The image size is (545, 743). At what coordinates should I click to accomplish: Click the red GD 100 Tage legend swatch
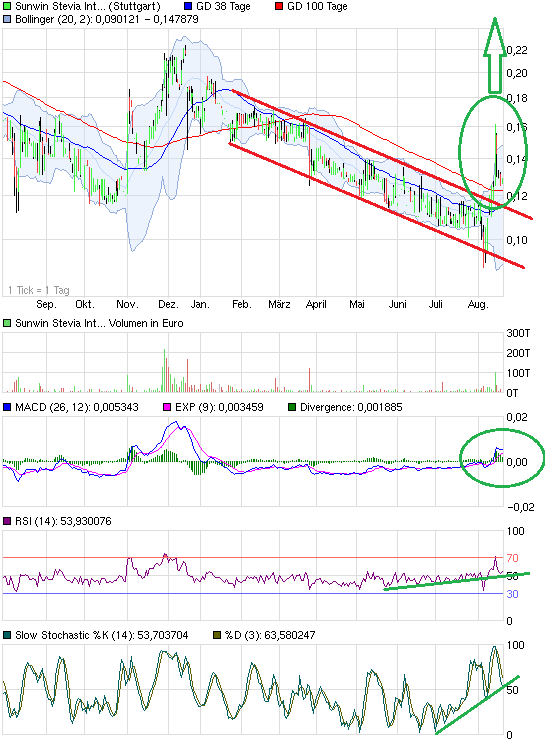click(x=279, y=6)
